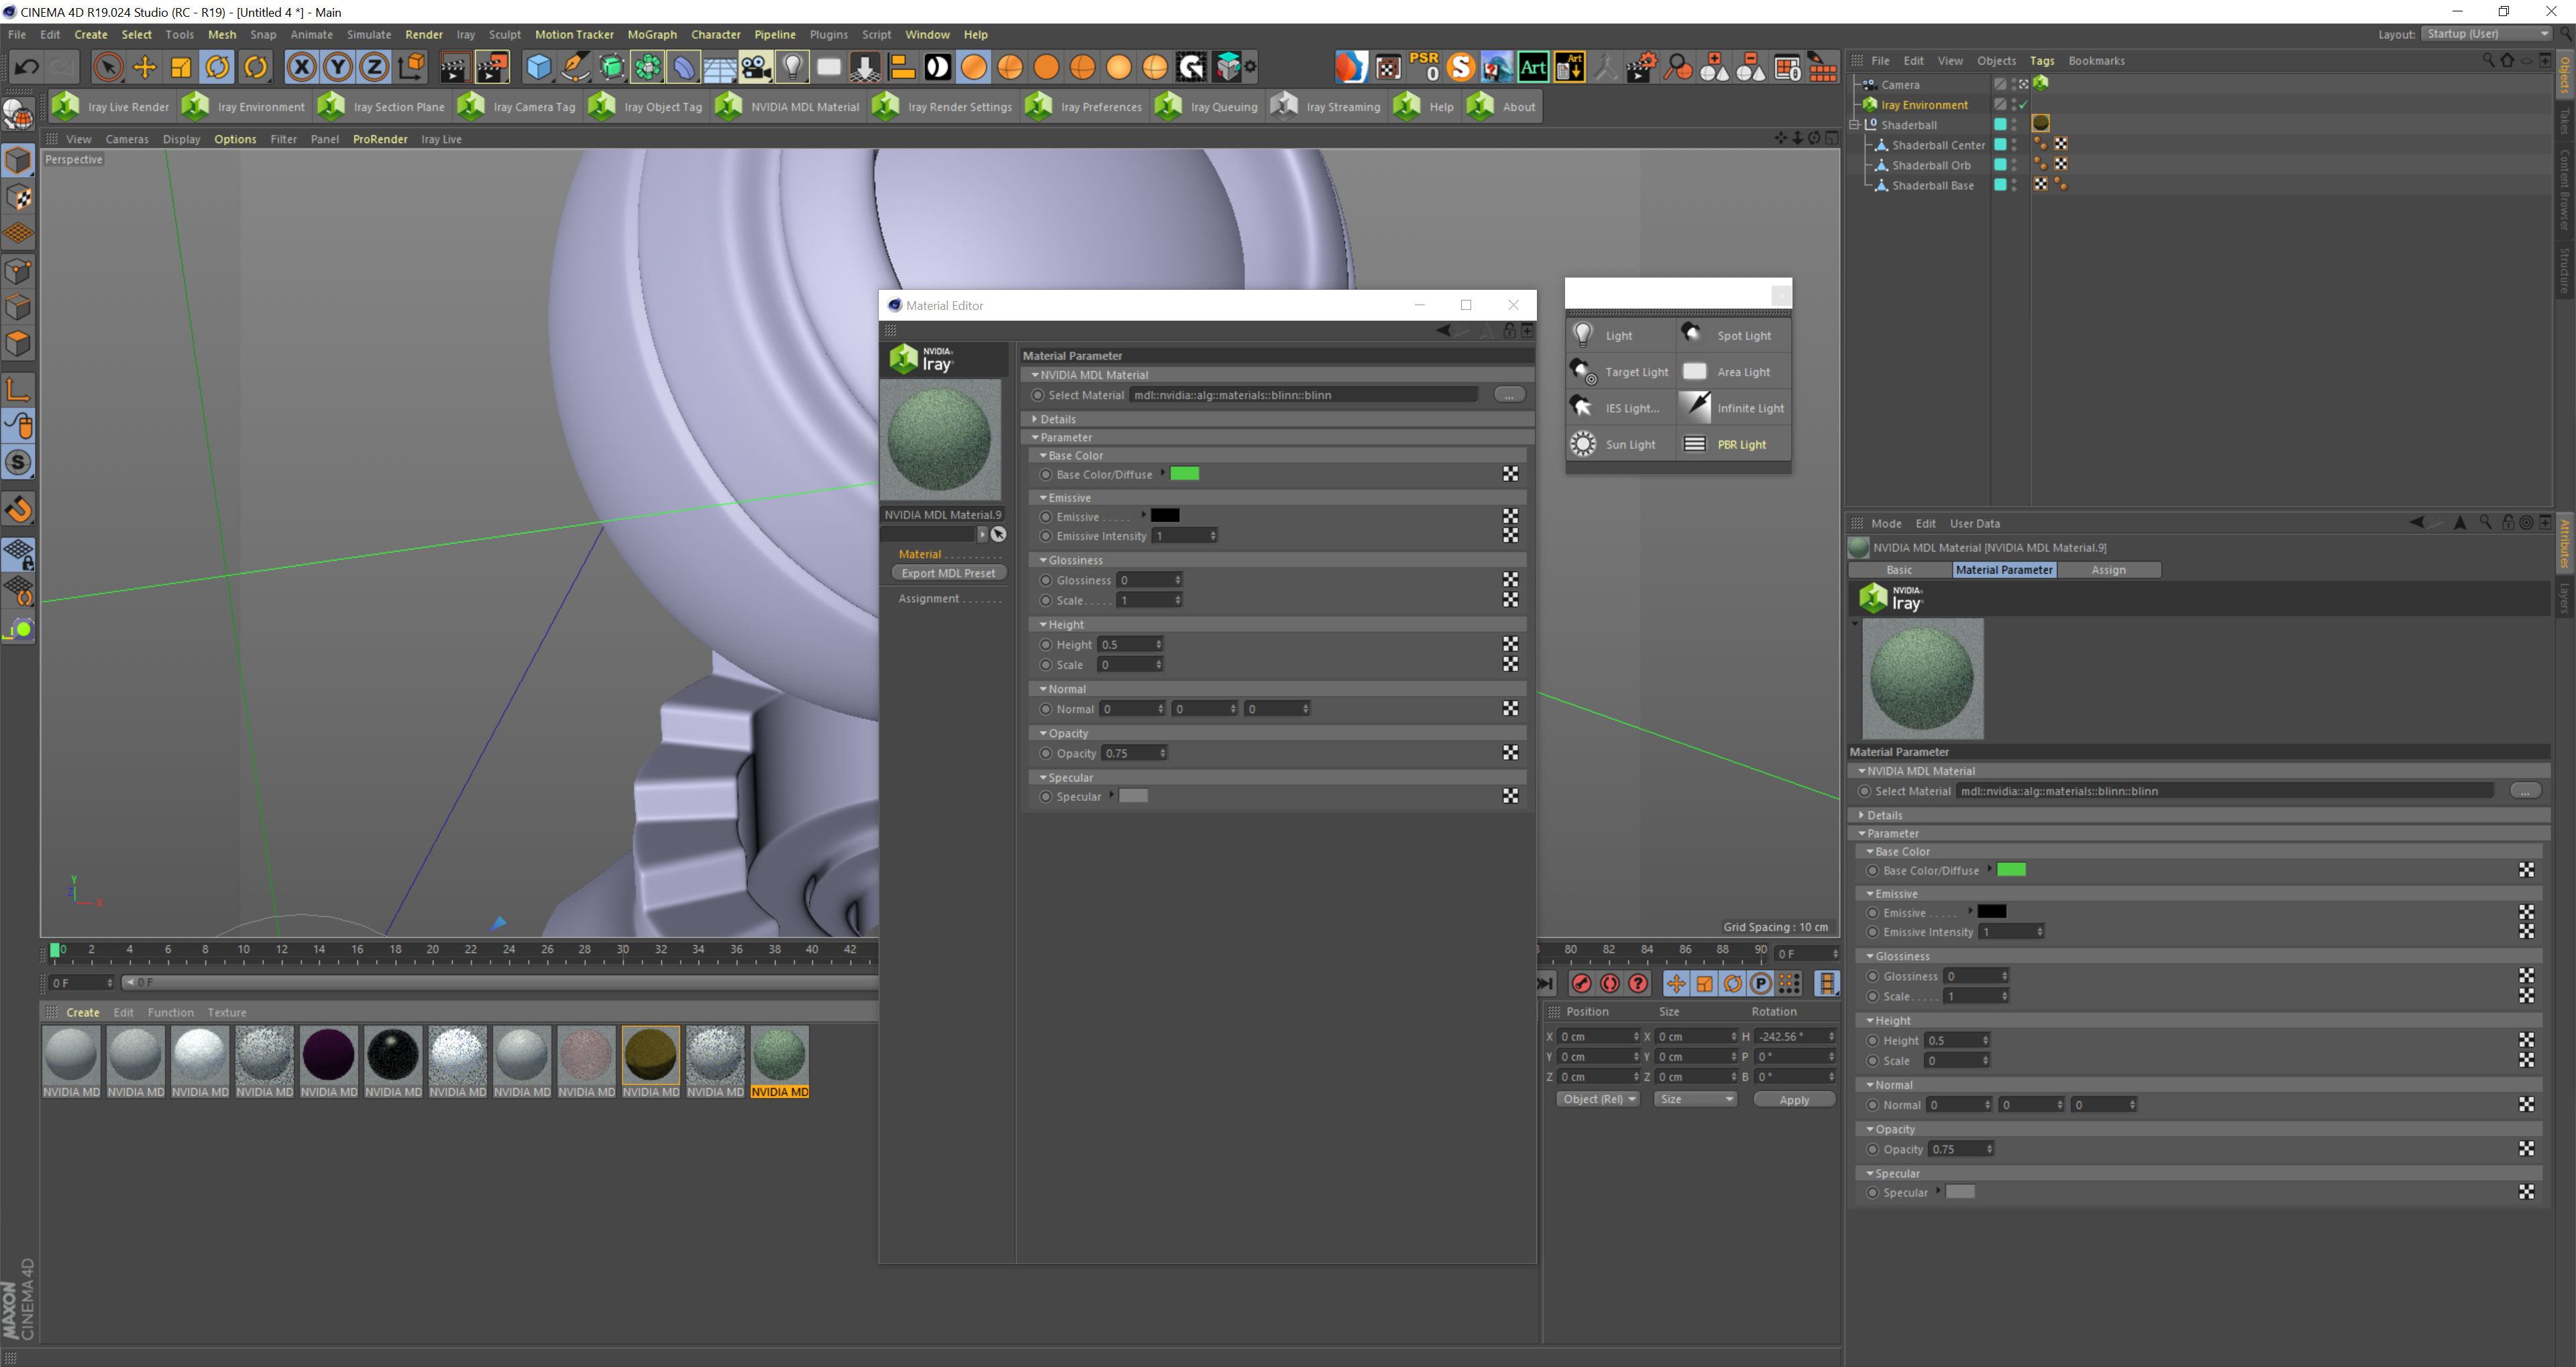This screenshot has height=1367, width=2576.
Task: Toggle Opacity keyframe dot in Material Editor
Action: click(1045, 753)
